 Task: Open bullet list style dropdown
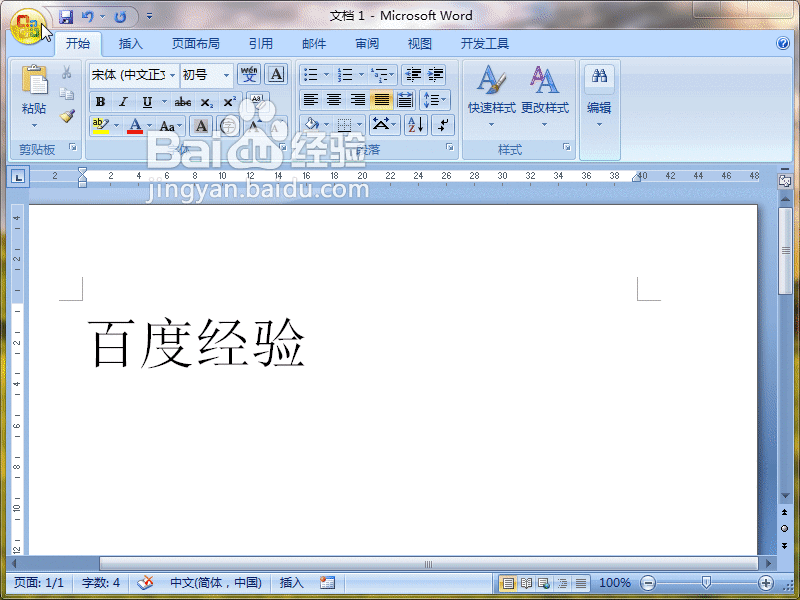[x=327, y=74]
